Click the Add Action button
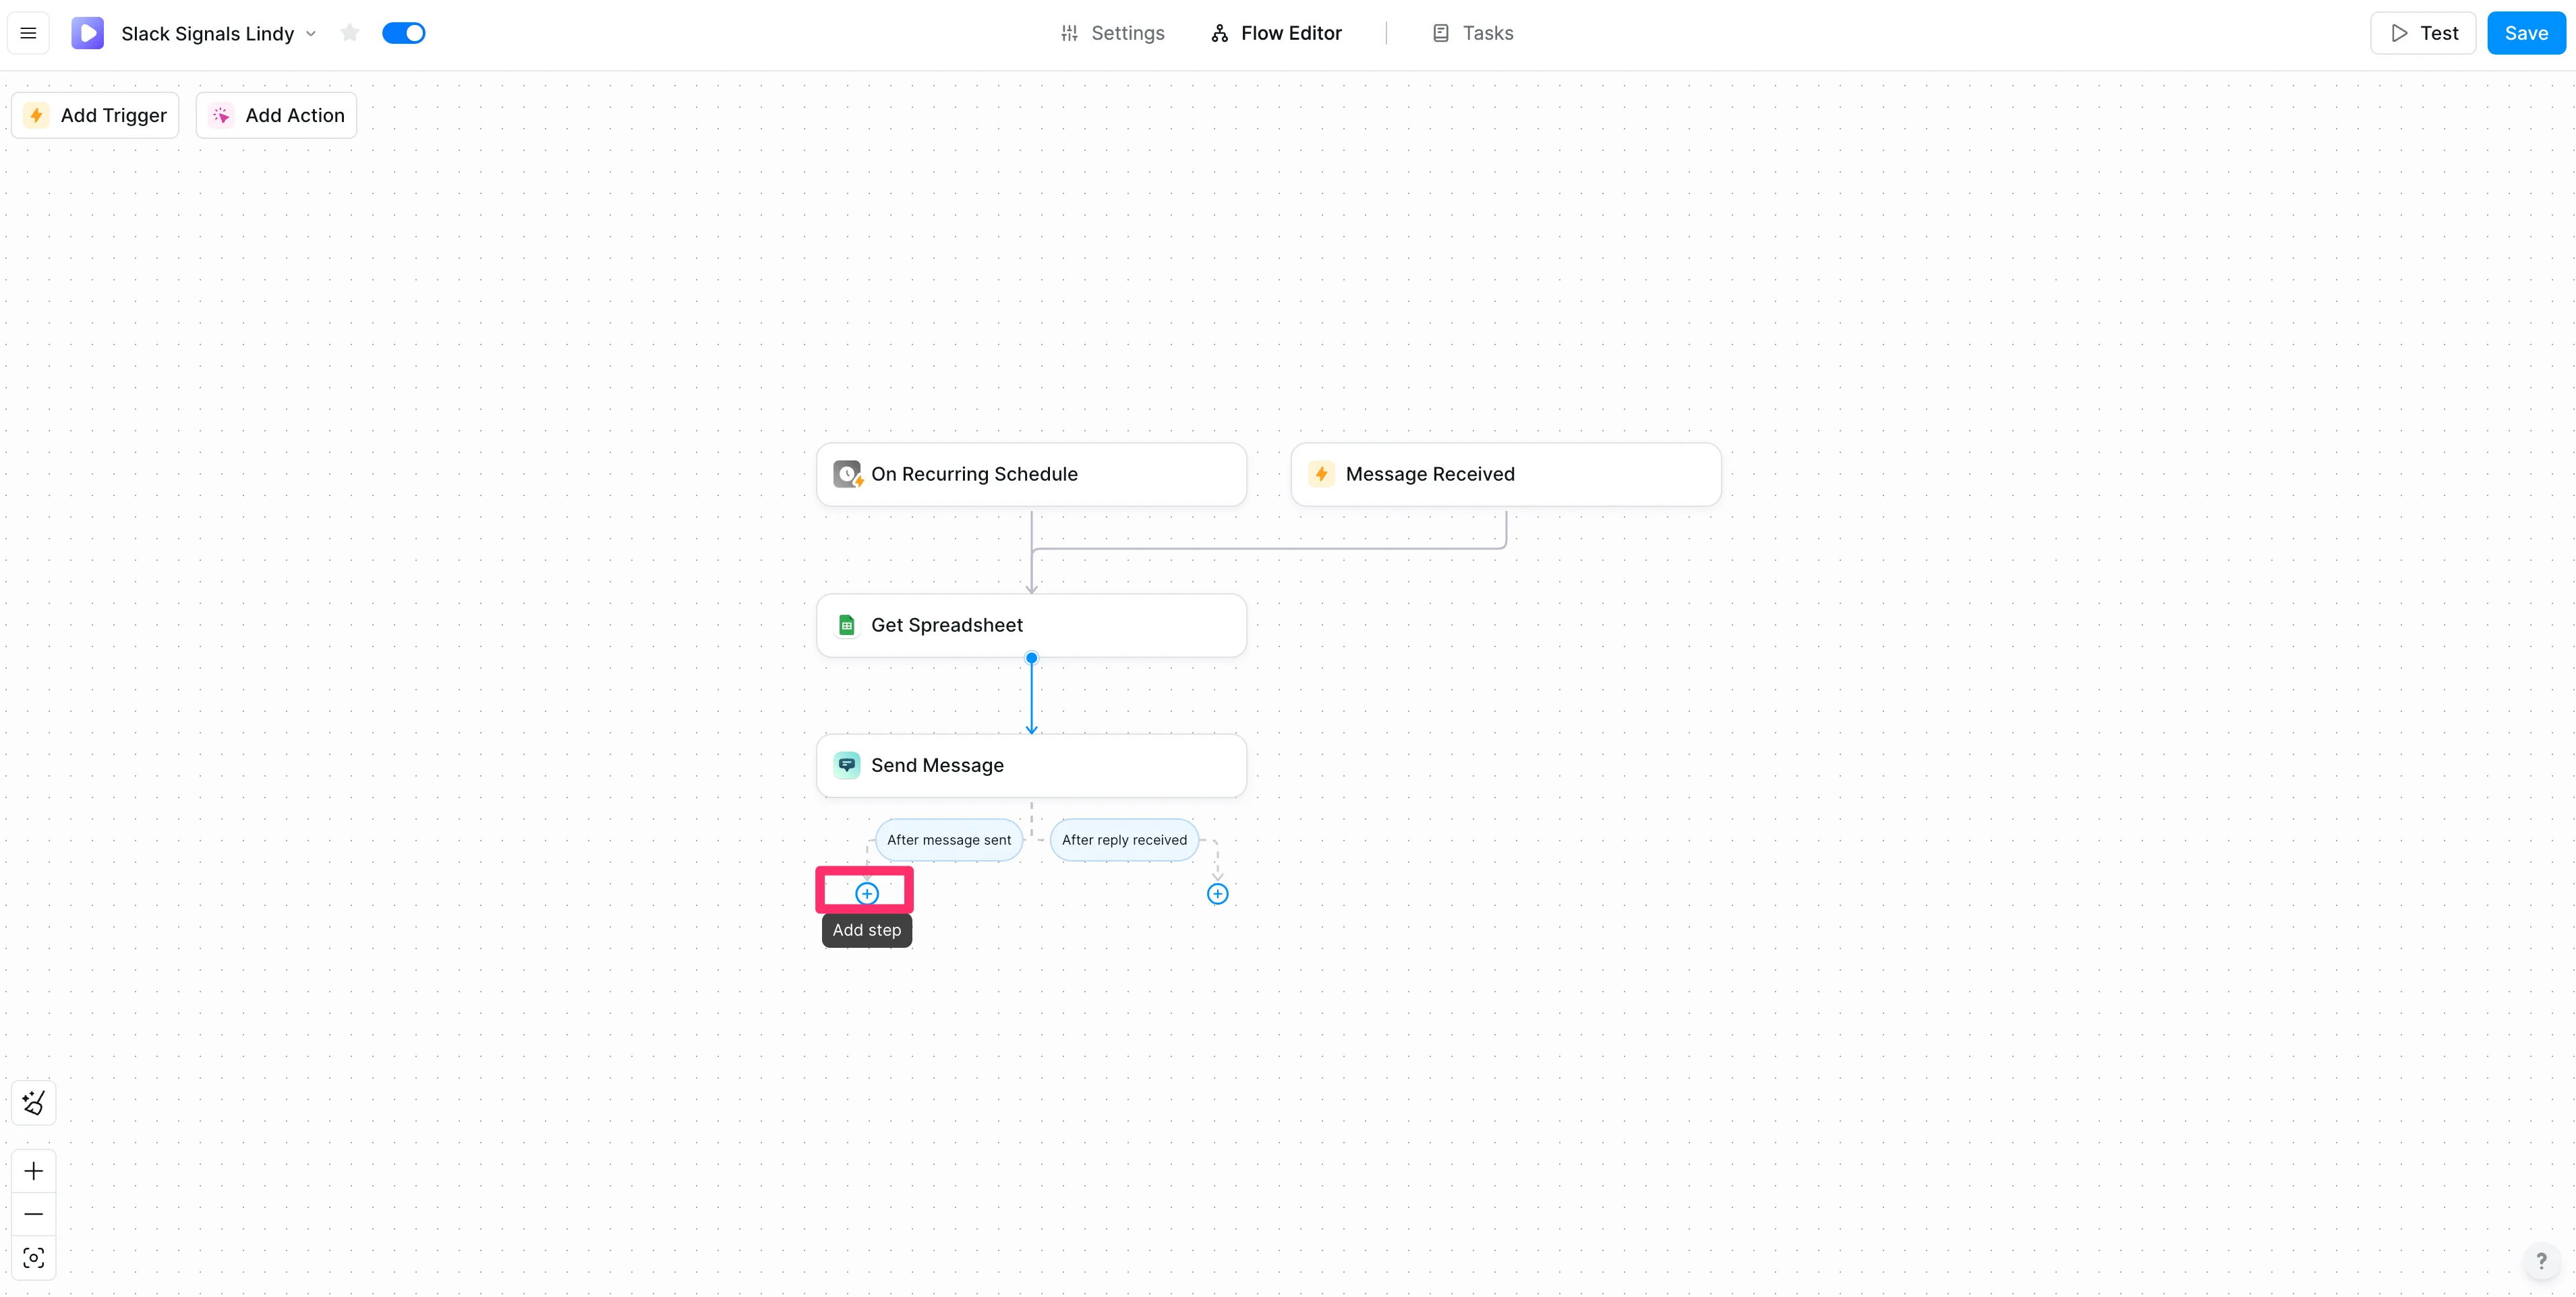Viewport: 2576px width, 1297px height. (276, 115)
